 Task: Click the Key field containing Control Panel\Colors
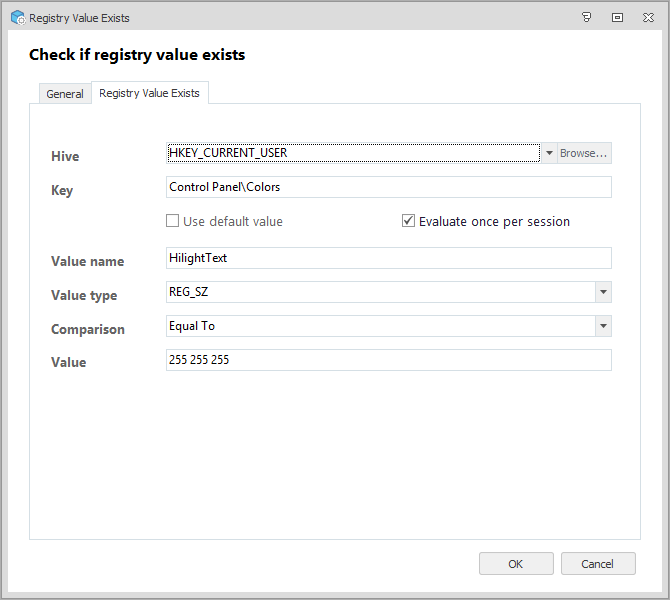tap(388, 188)
